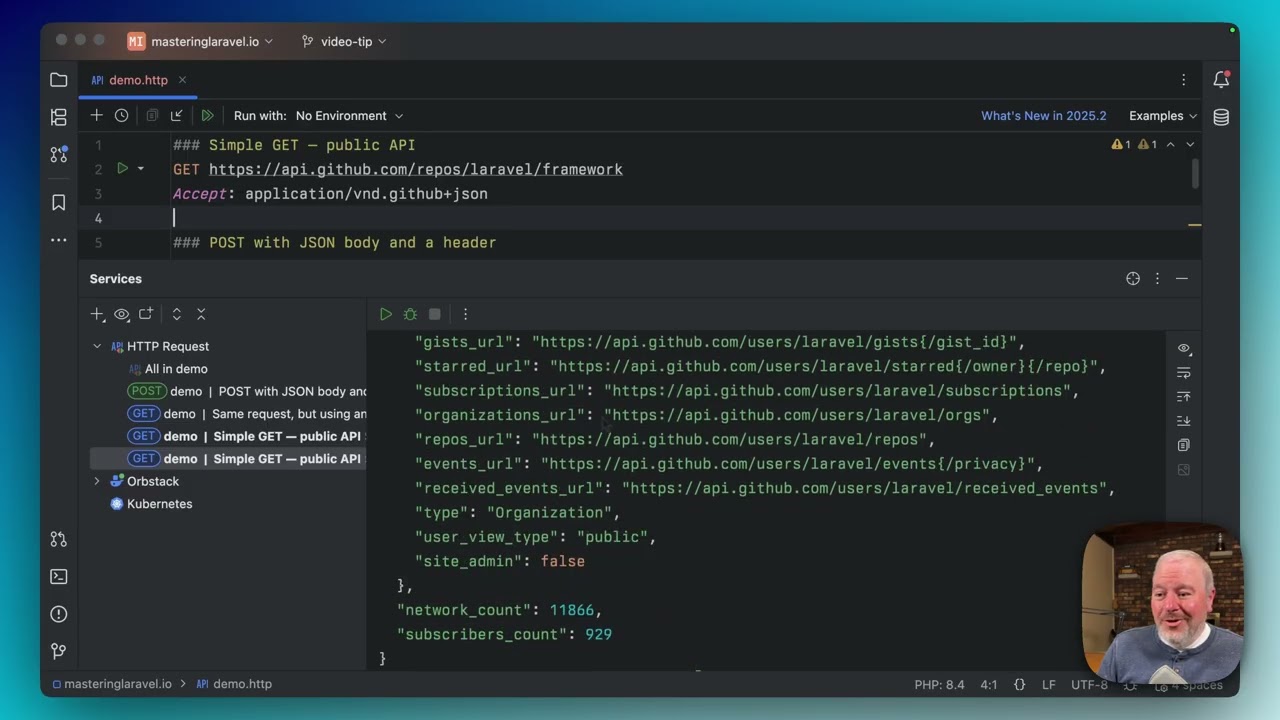Viewport: 1280px width, 720px height.
Task: Run the GET request on line 2
Action: (122, 169)
